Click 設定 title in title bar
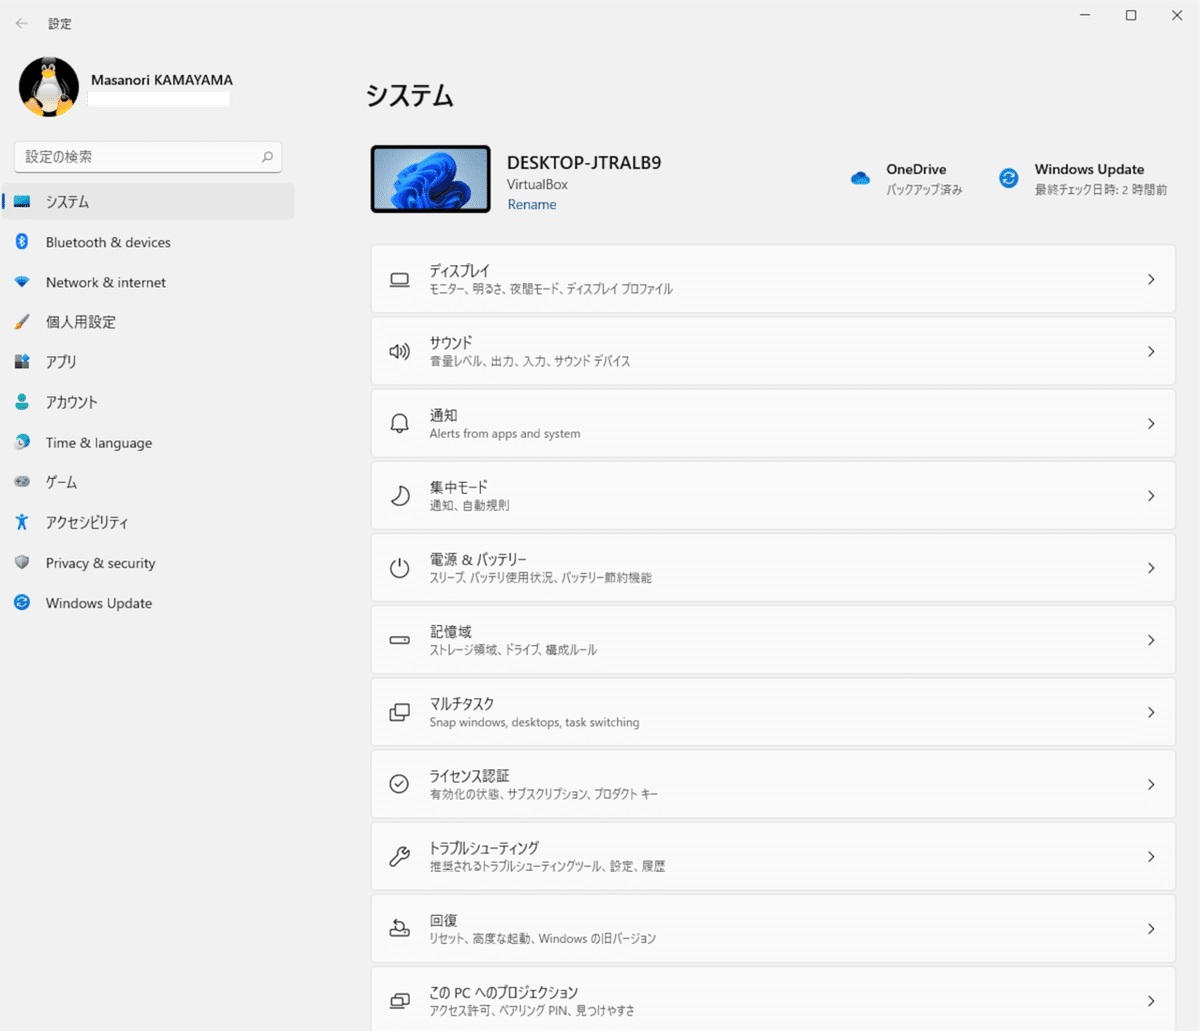 pyautogui.click(x=60, y=23)
